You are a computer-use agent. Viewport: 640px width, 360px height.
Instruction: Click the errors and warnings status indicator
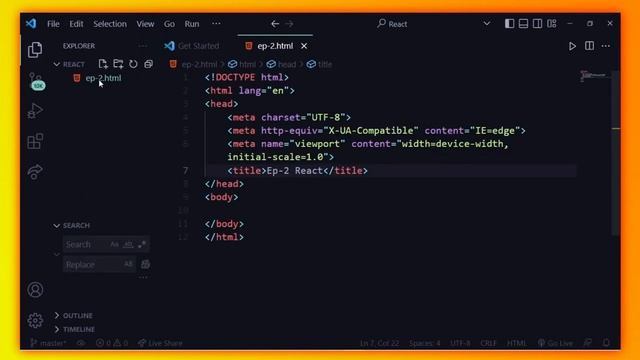coord(112,343)
